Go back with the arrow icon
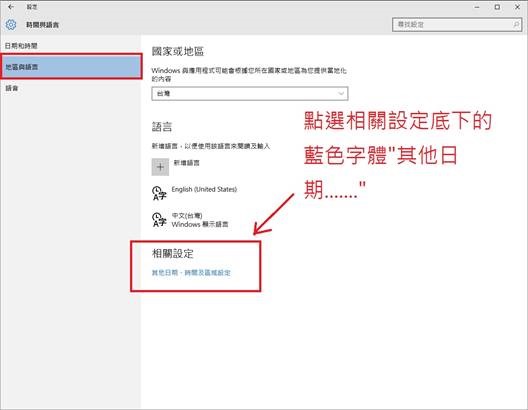The width and height of the screenshot is (528, 410). (x=11, y=7)
